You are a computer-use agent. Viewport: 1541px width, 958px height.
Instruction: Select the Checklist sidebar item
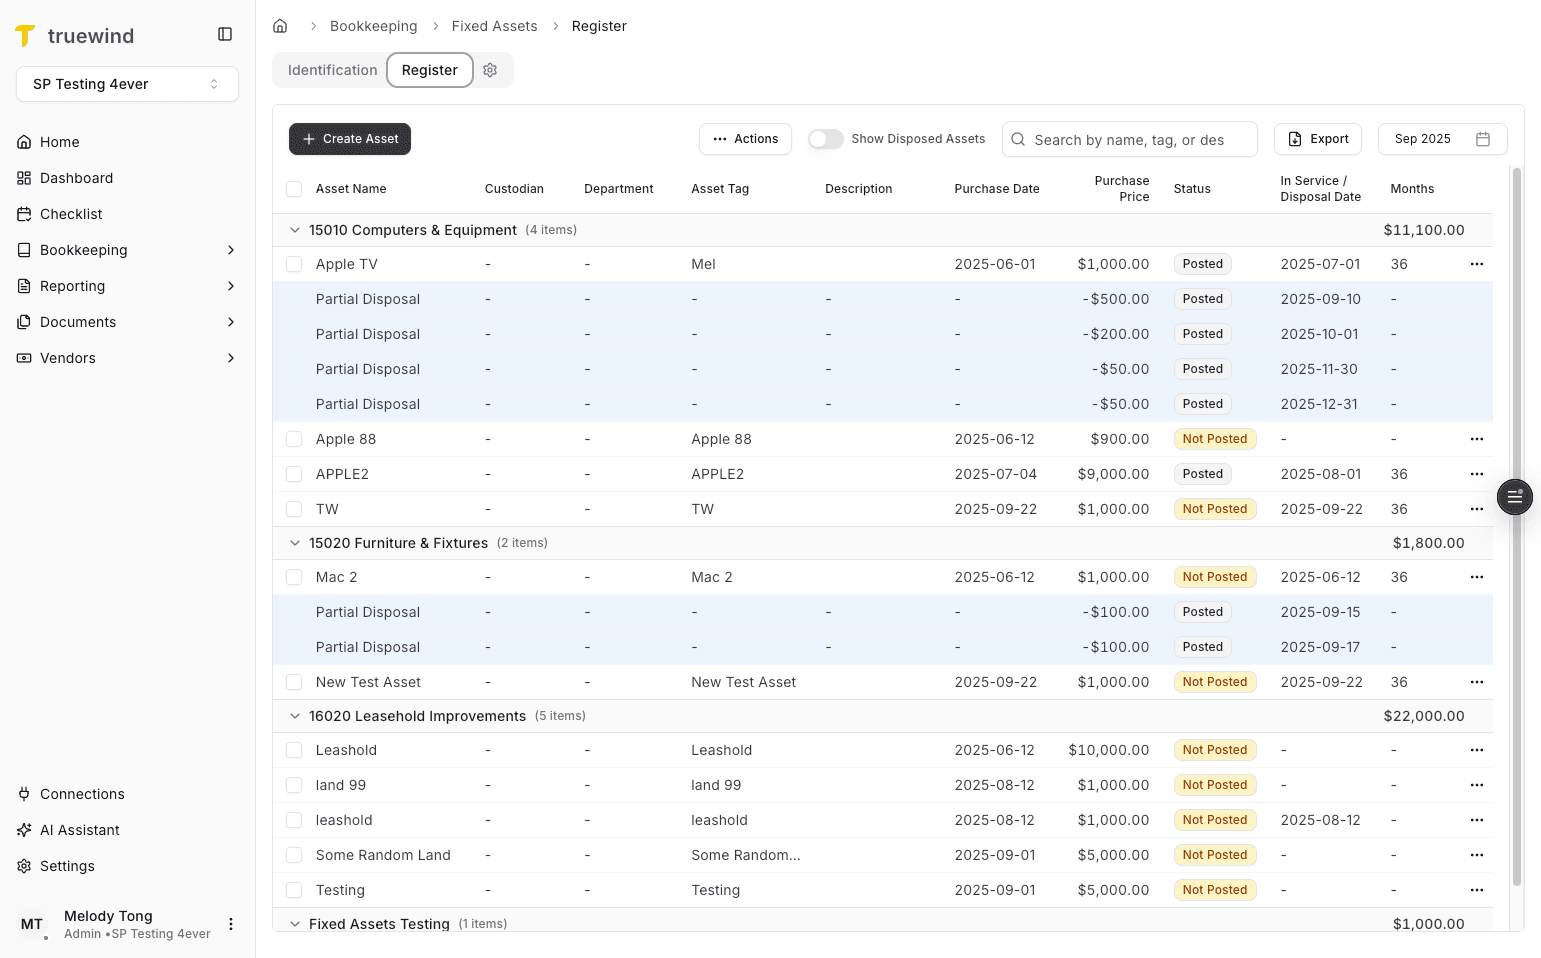[70, 213]
